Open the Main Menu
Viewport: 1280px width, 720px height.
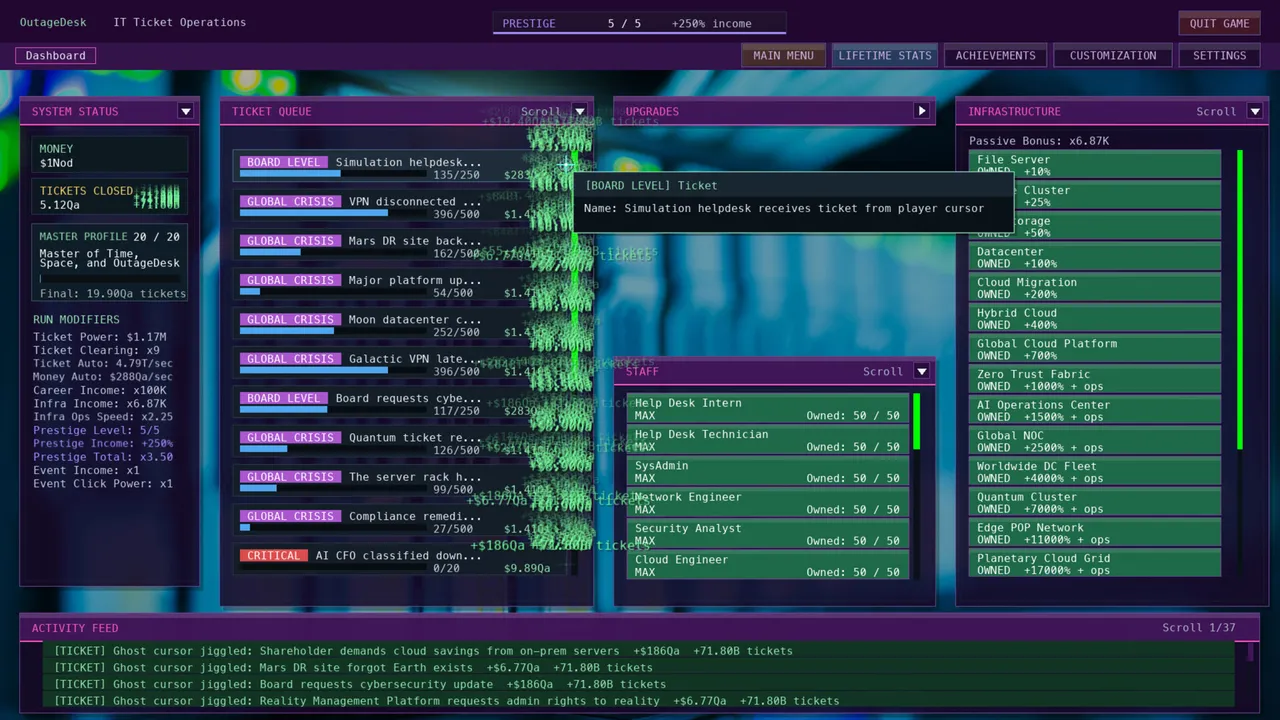[783, 56]
